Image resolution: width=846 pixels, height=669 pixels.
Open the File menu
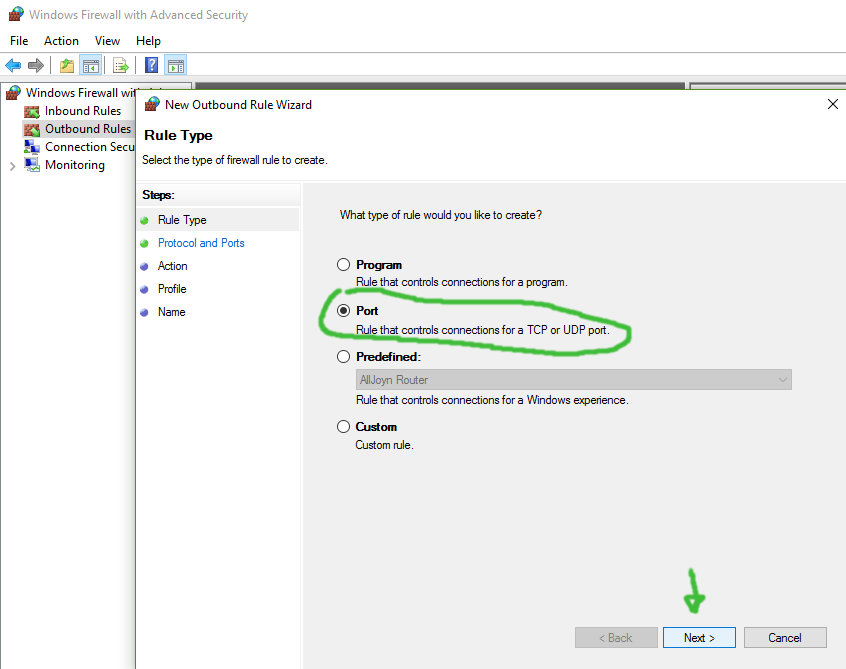click(x=19, y=41)
